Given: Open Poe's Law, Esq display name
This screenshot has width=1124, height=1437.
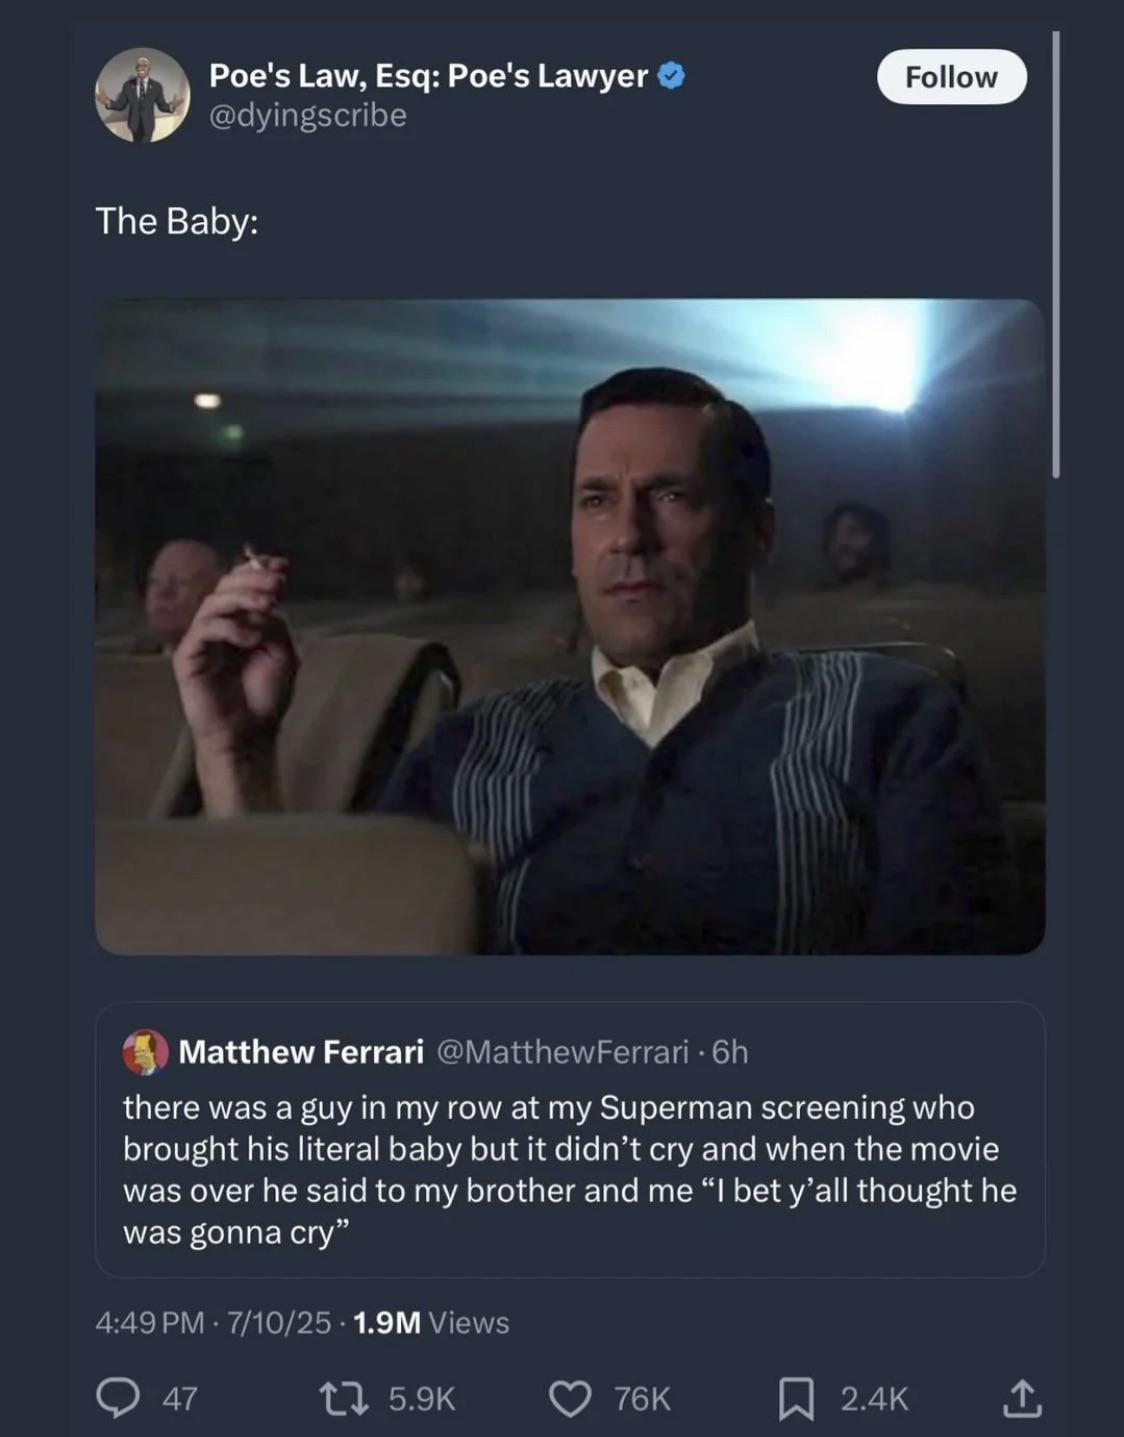Looking at the screenshot, I should coord(428,76).
